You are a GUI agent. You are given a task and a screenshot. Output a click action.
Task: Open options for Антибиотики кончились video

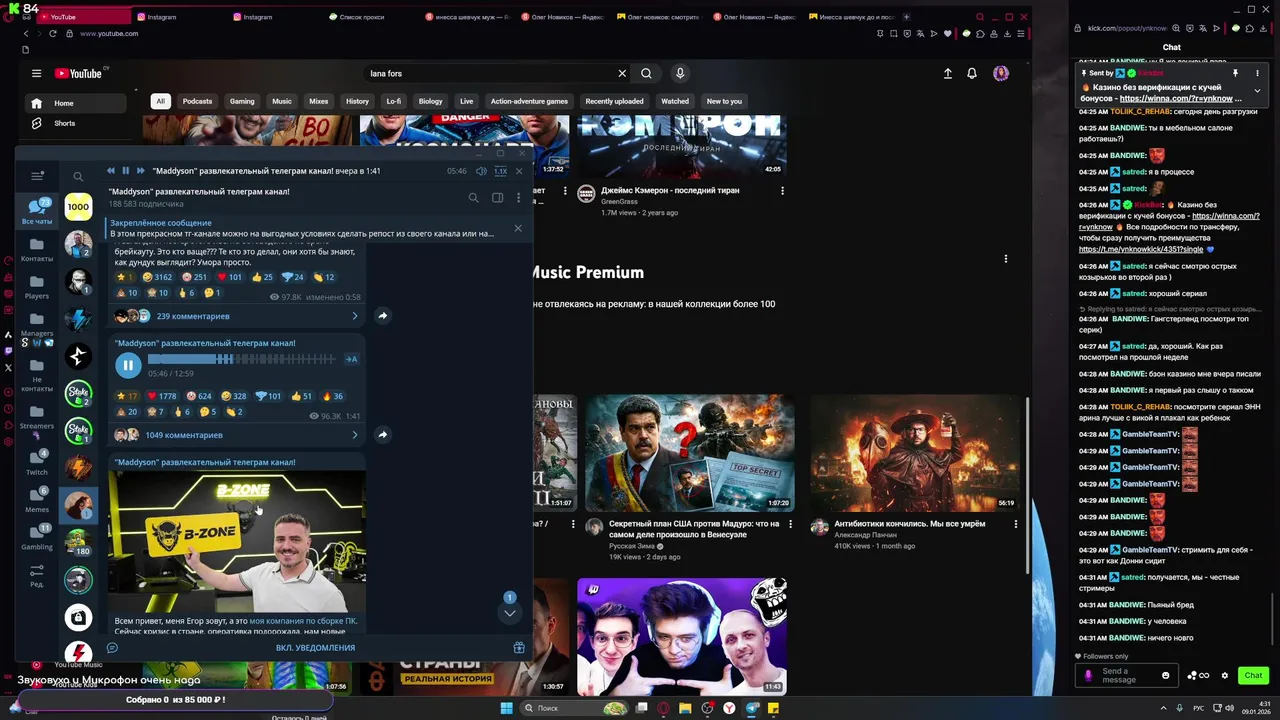coord(1016,524)
